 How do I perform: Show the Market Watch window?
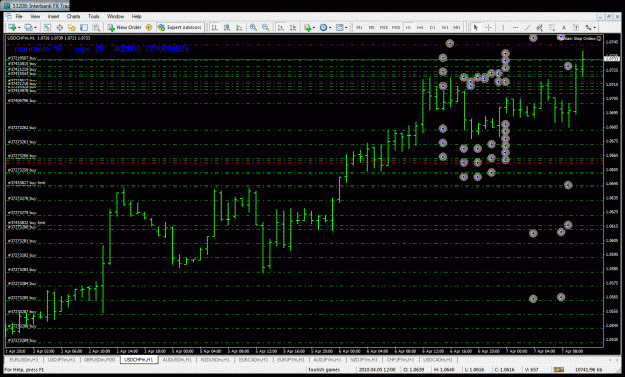[47, 27]
